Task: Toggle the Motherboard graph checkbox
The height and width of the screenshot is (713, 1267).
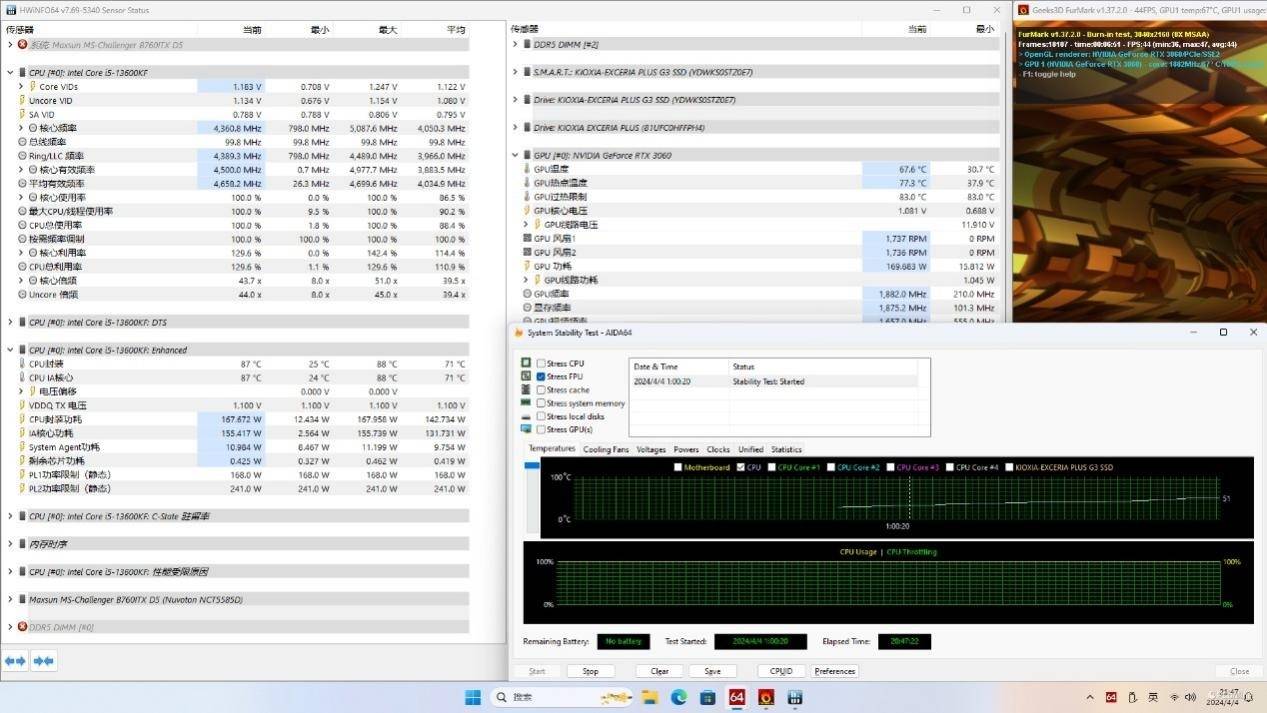Action: tap(678, 467)
